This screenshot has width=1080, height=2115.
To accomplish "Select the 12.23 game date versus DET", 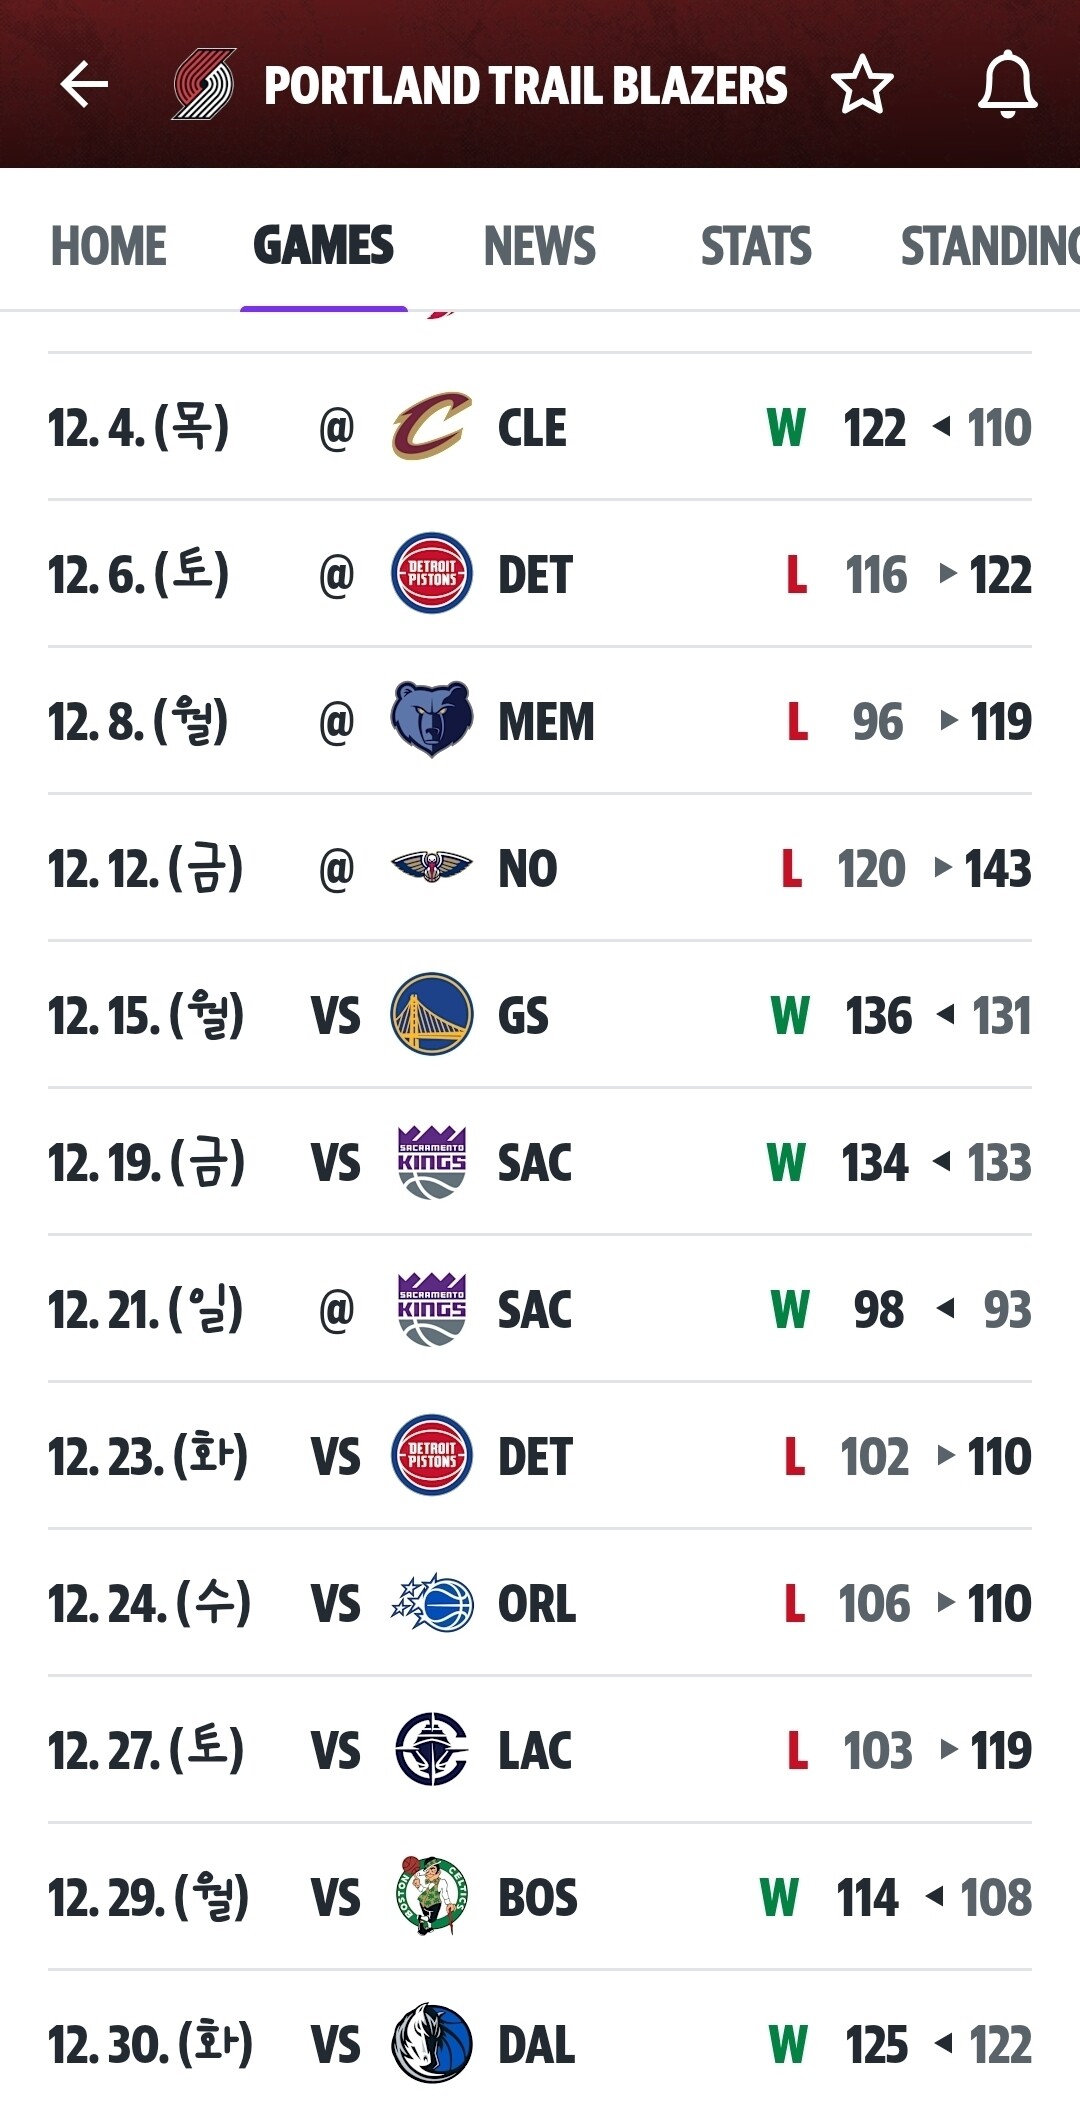I will point(148,1456).
